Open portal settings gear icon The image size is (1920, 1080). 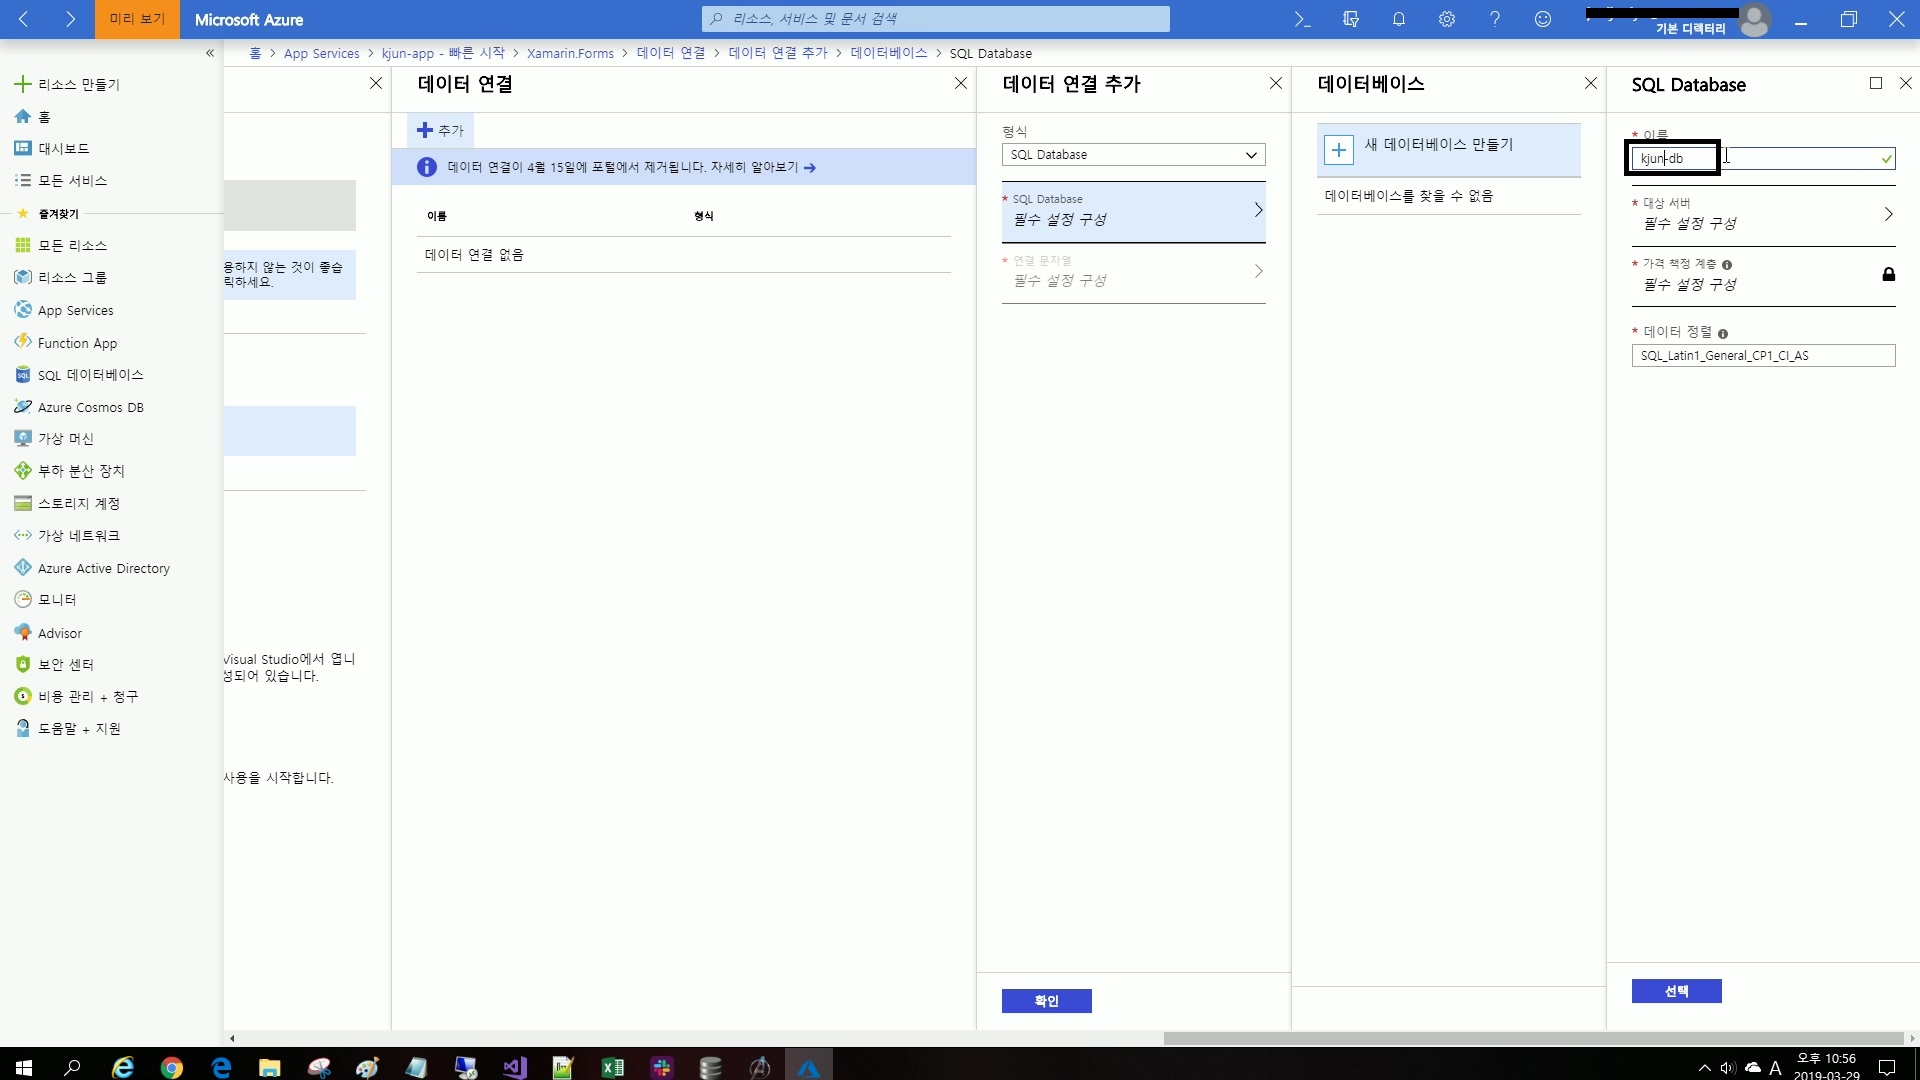(x=1446, y=19)
